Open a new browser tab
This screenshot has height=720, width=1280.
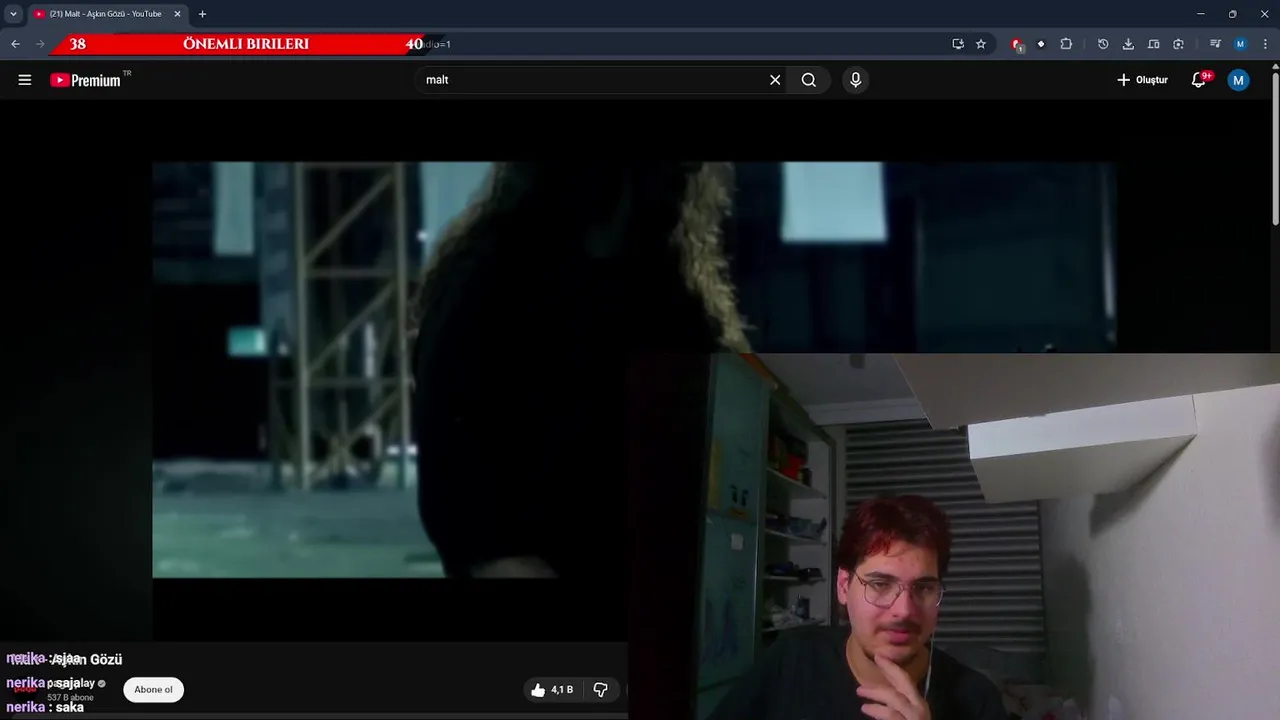[202, 14]
